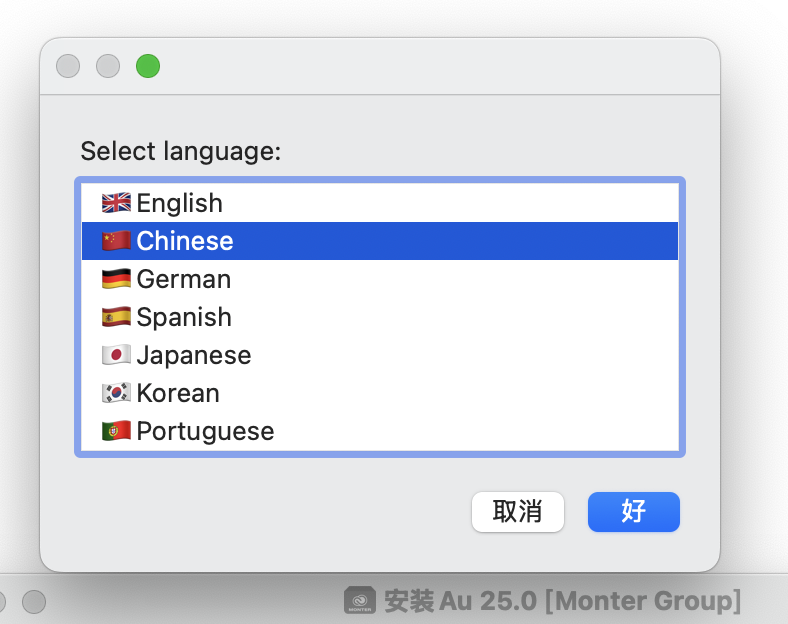Click the green zoom window button
The height and width of the screenshot is (624, 788).
point(148,67)
